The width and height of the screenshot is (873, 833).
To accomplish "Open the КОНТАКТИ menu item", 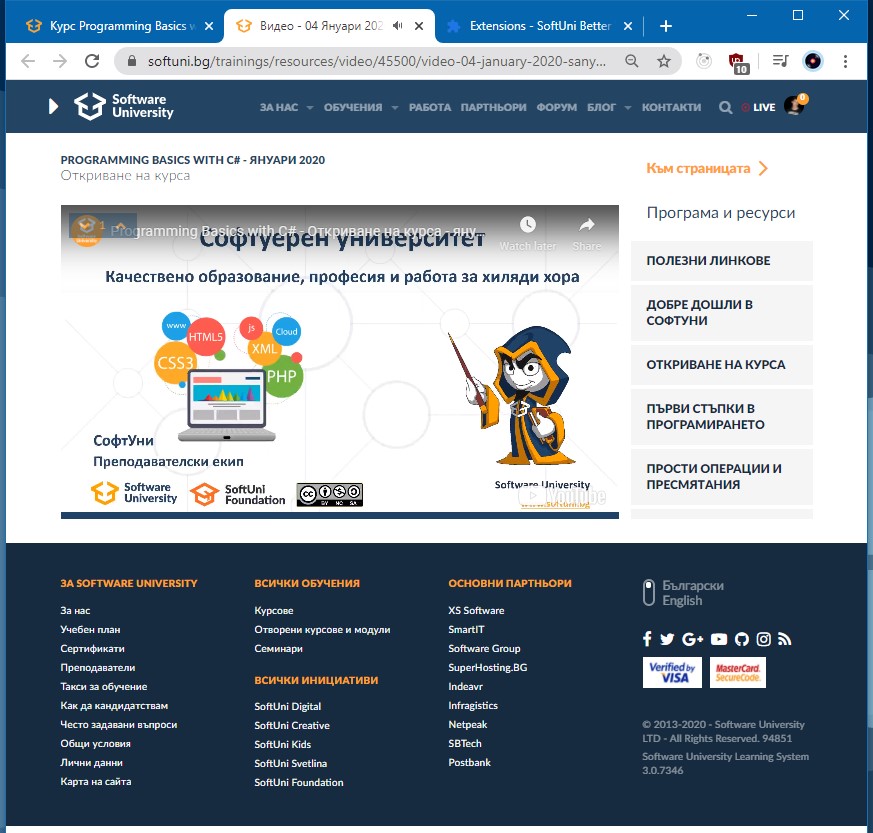I will 671,107.
